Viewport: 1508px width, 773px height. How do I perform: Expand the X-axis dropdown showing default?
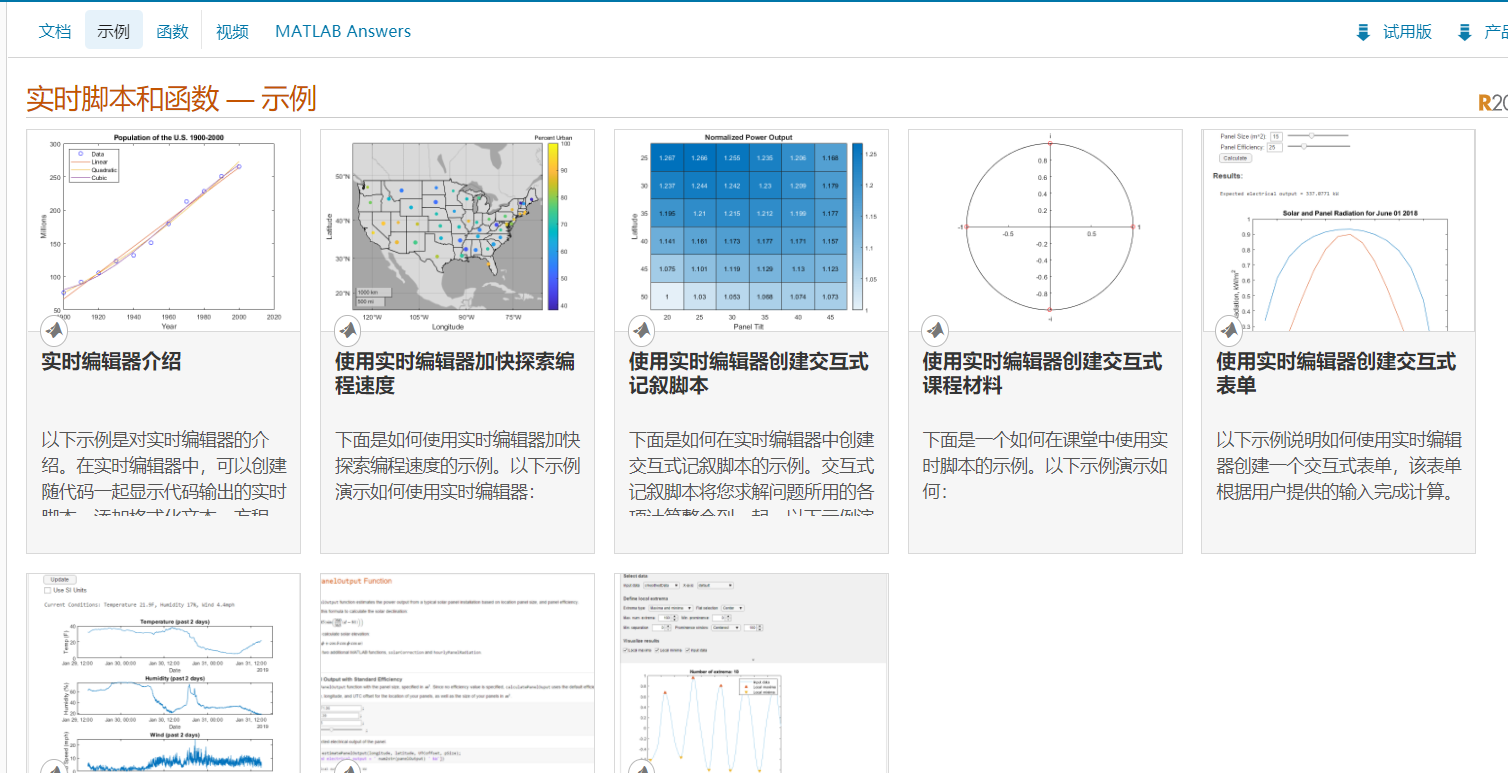715,586
